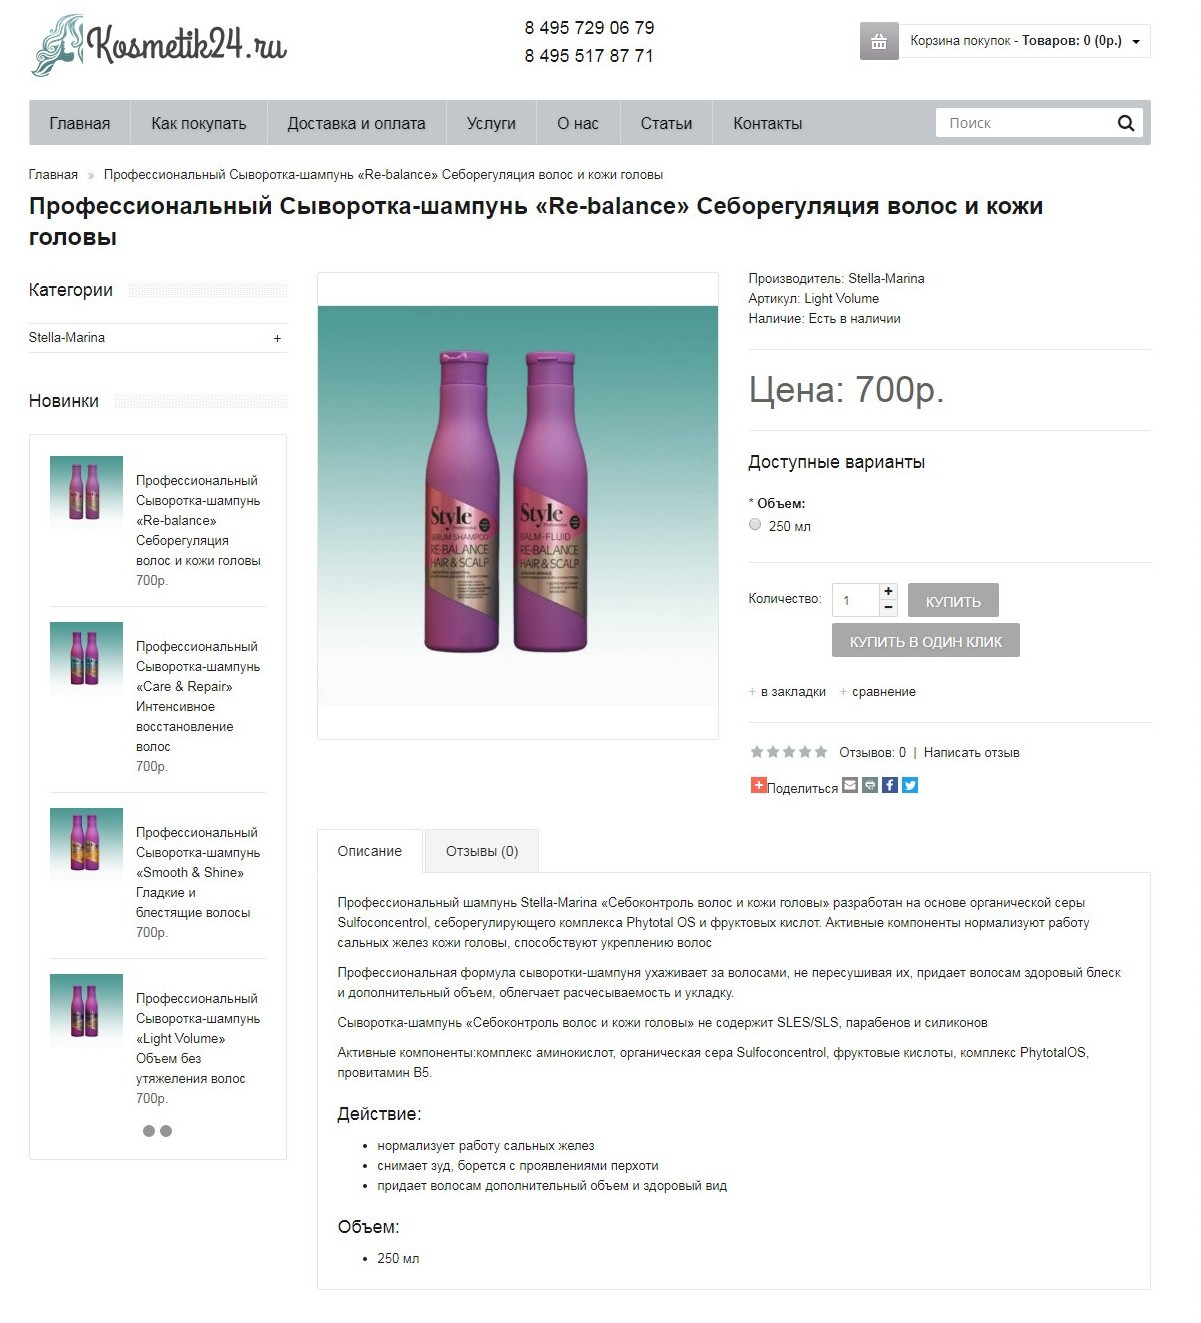Rate the product with the fifth star
The height and width of the screenshot is (1323, 1201).
pos(821,752)
